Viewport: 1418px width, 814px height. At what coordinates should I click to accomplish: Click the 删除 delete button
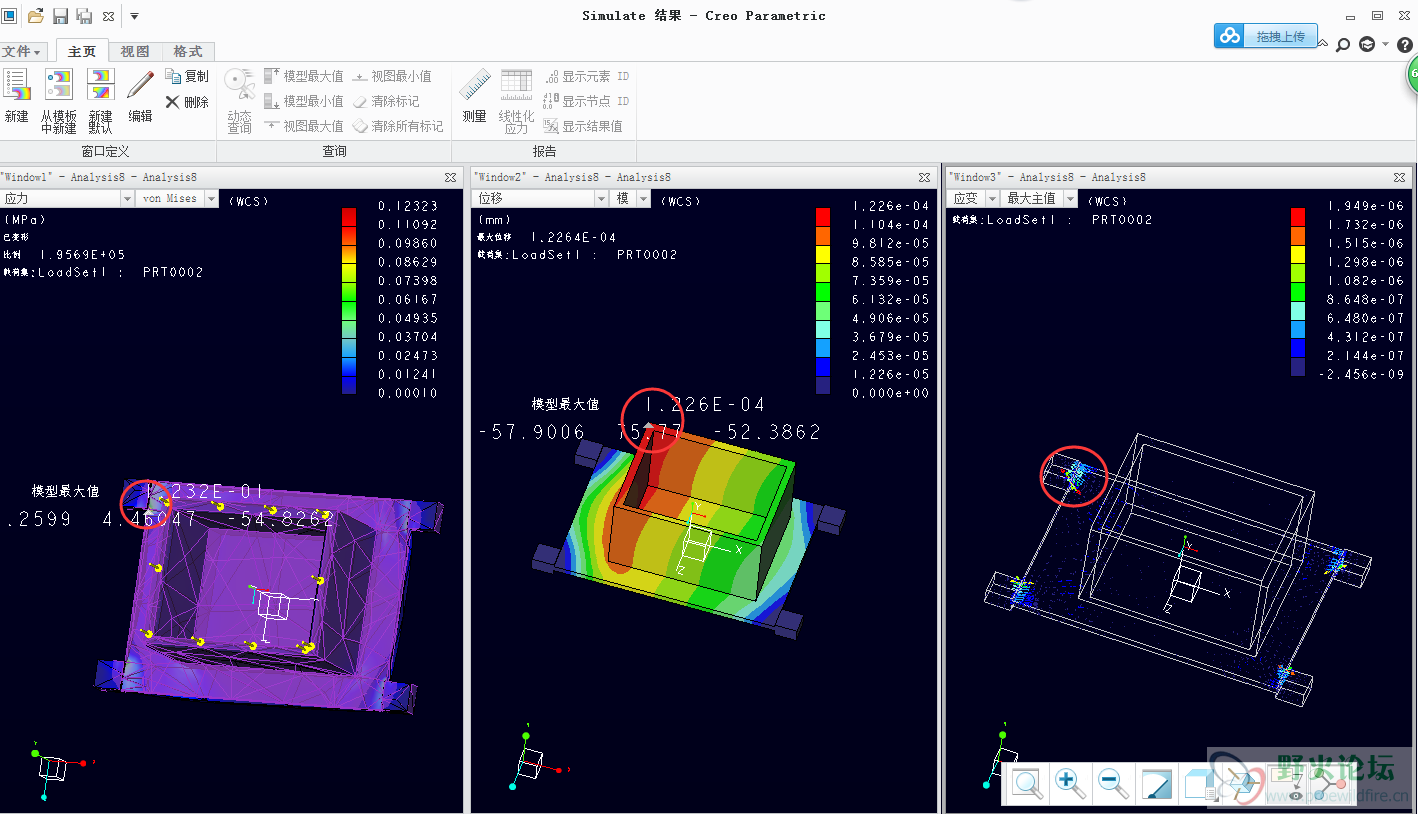(x=187, y=102)
